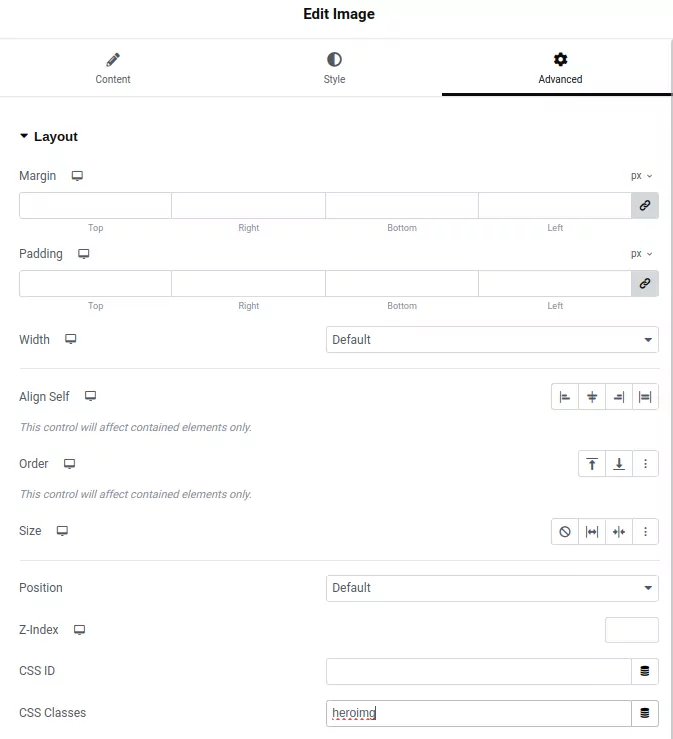Open dynamic tags for CSS Classes
Image resolution: width=673 pixels, height=739 pixels.
(645, 713)
